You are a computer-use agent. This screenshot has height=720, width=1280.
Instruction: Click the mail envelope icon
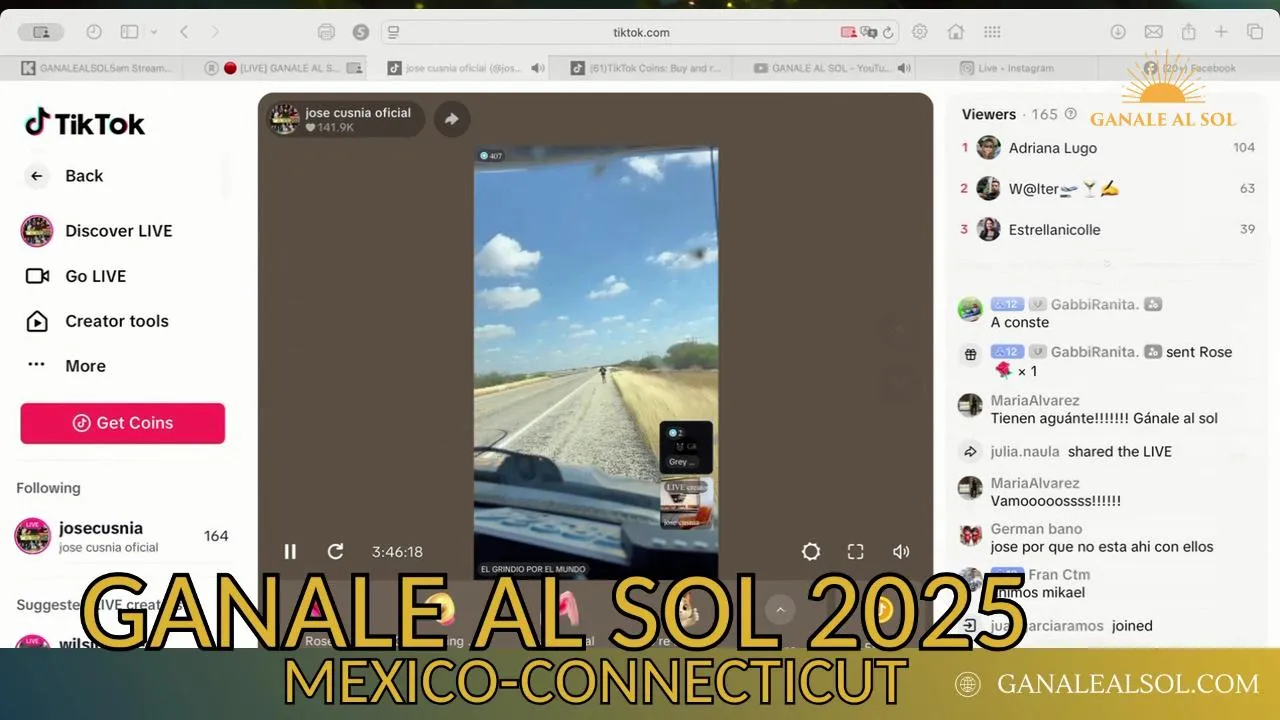click(1153, 32)
